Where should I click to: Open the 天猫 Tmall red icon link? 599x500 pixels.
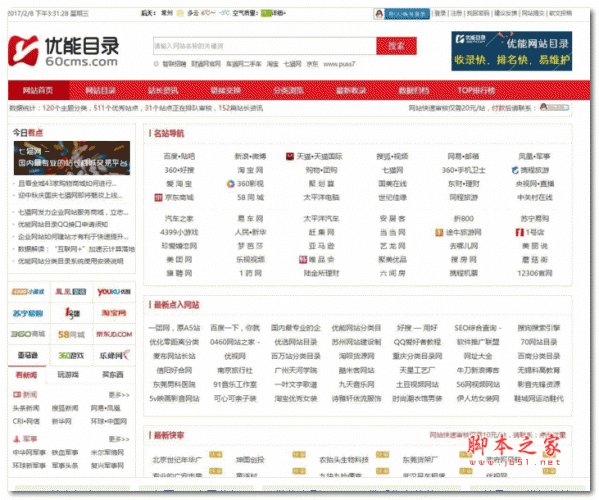(x=290, y=156)
